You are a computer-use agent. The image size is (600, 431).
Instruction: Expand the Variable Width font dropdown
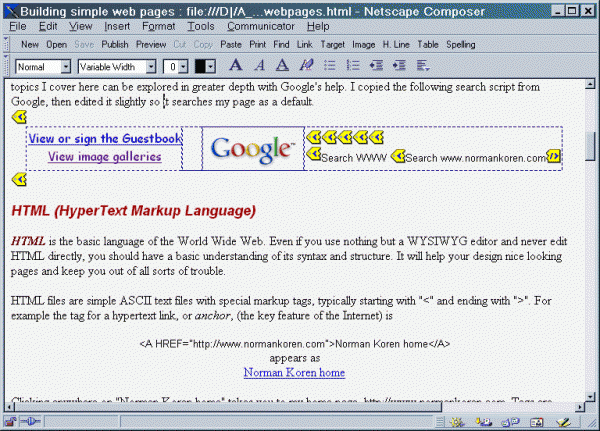pos(151,67)
